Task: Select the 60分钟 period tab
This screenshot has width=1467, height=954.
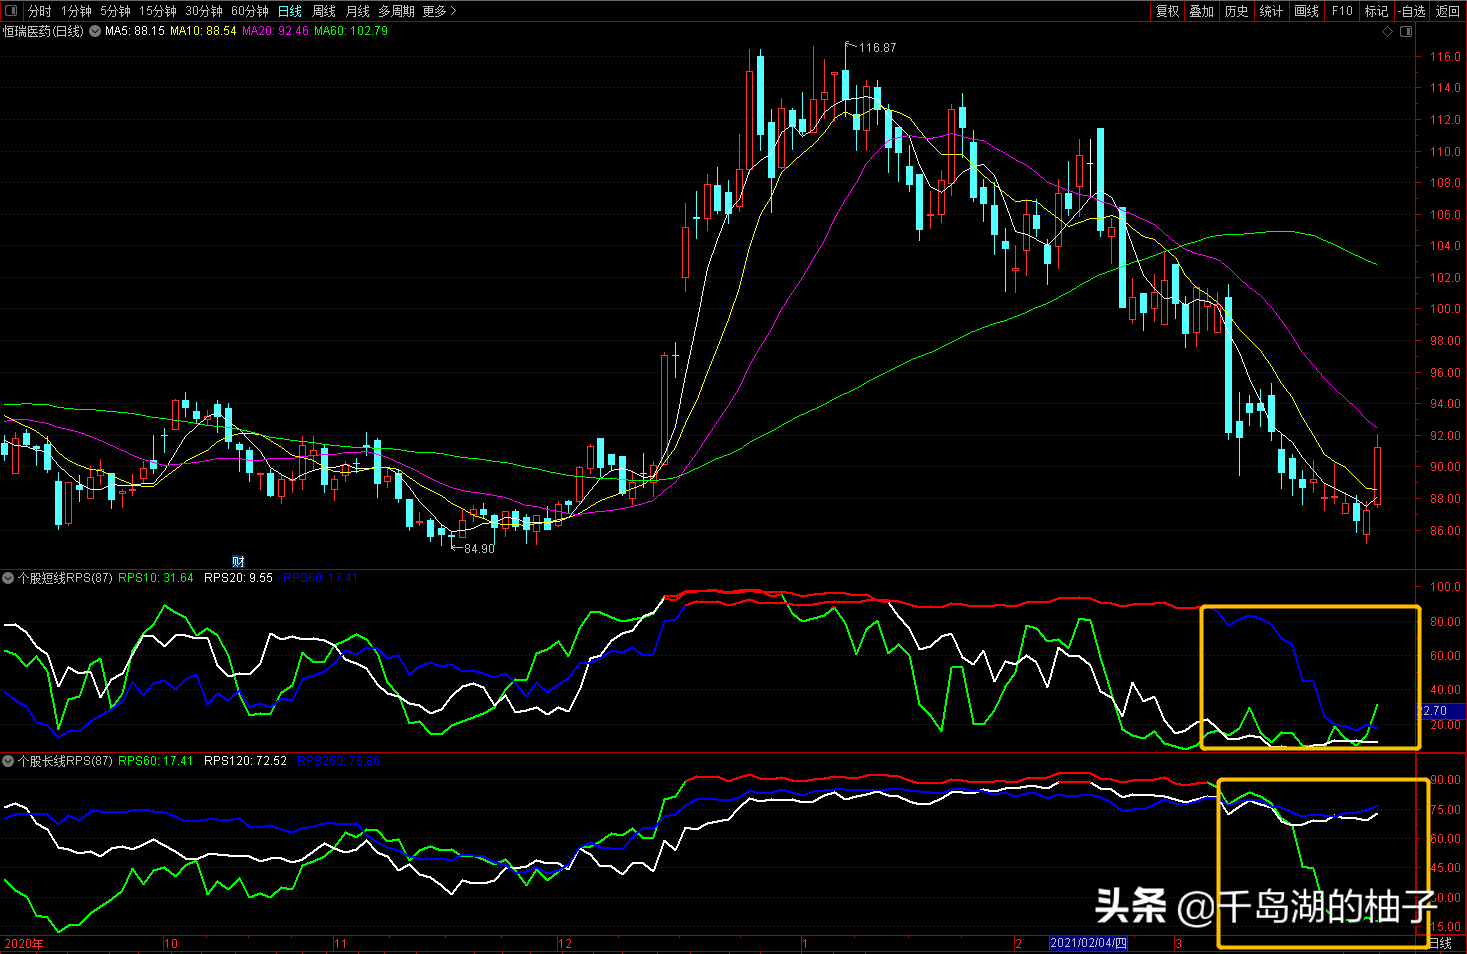Action: pyautogui.click(x=250, y=11)
